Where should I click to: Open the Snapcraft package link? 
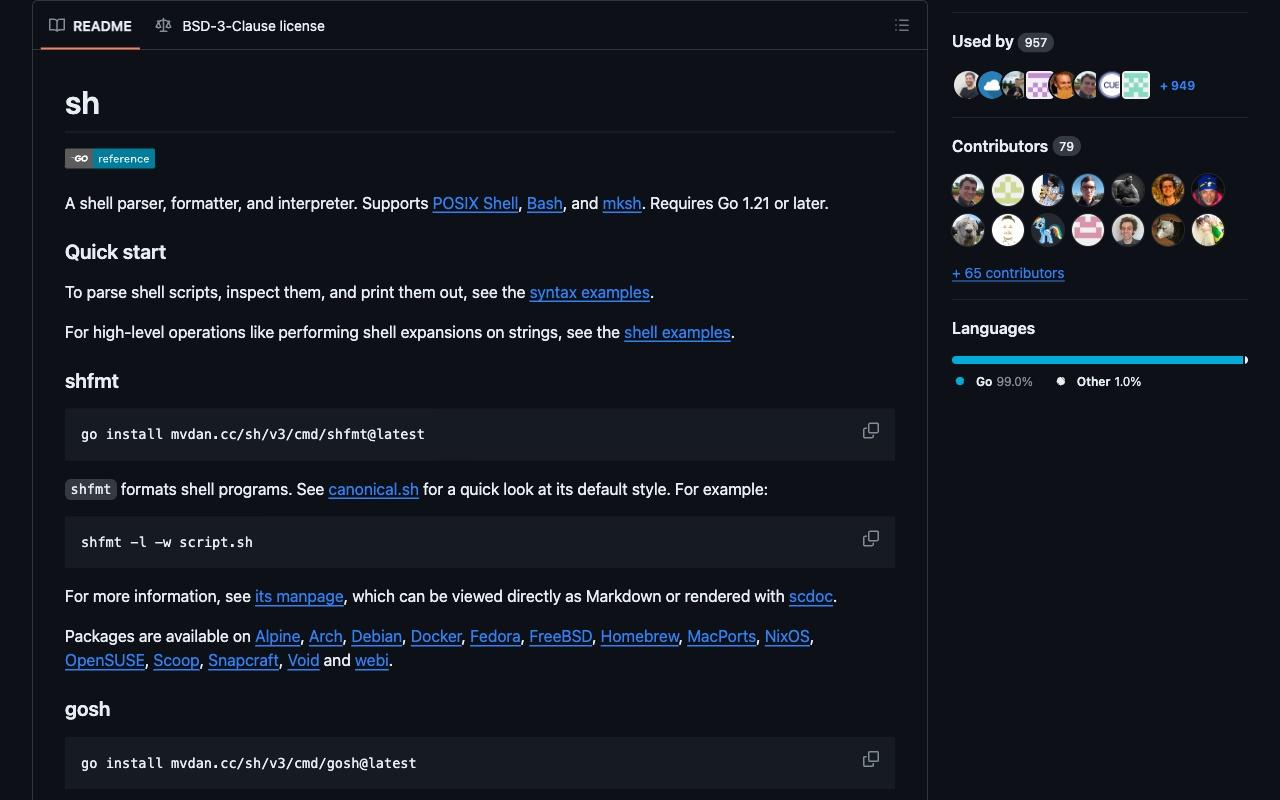243,660
